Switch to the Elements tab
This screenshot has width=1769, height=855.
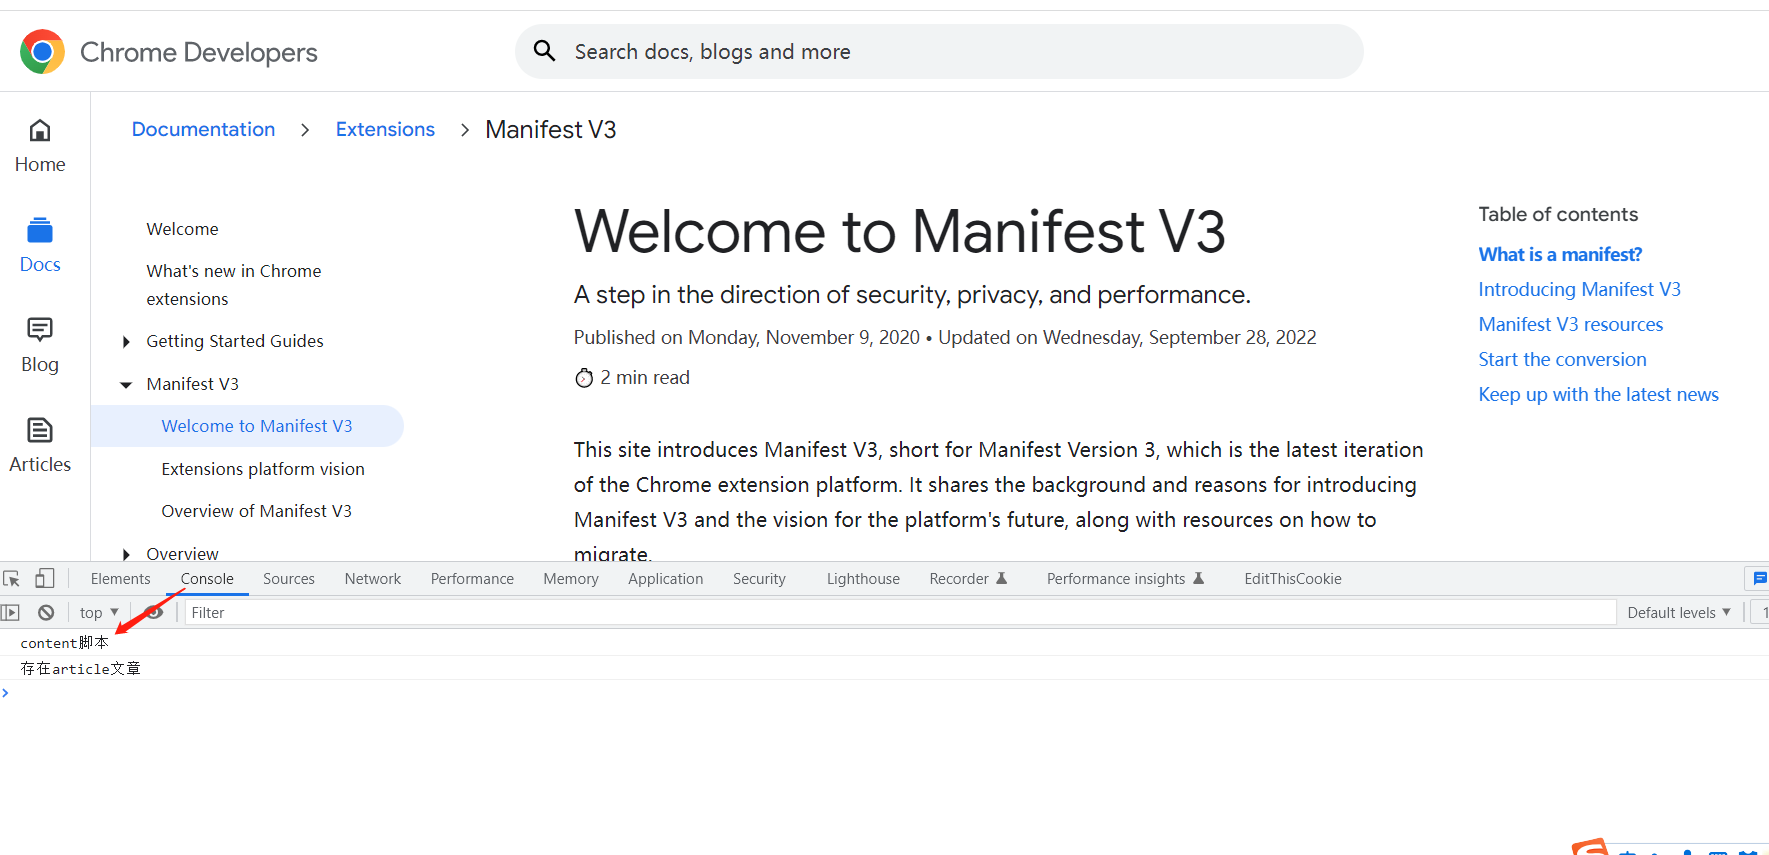click(120, 578)
